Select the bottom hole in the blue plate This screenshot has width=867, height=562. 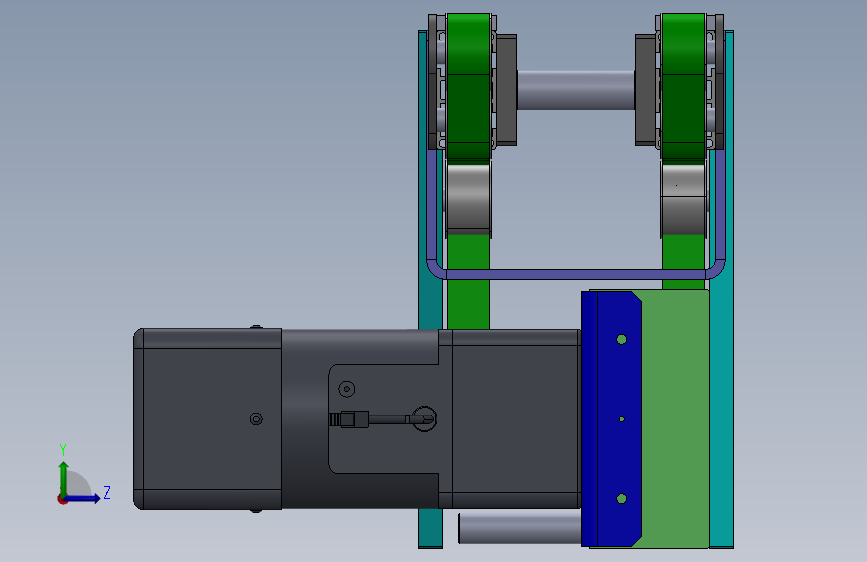tap(621, 498)
